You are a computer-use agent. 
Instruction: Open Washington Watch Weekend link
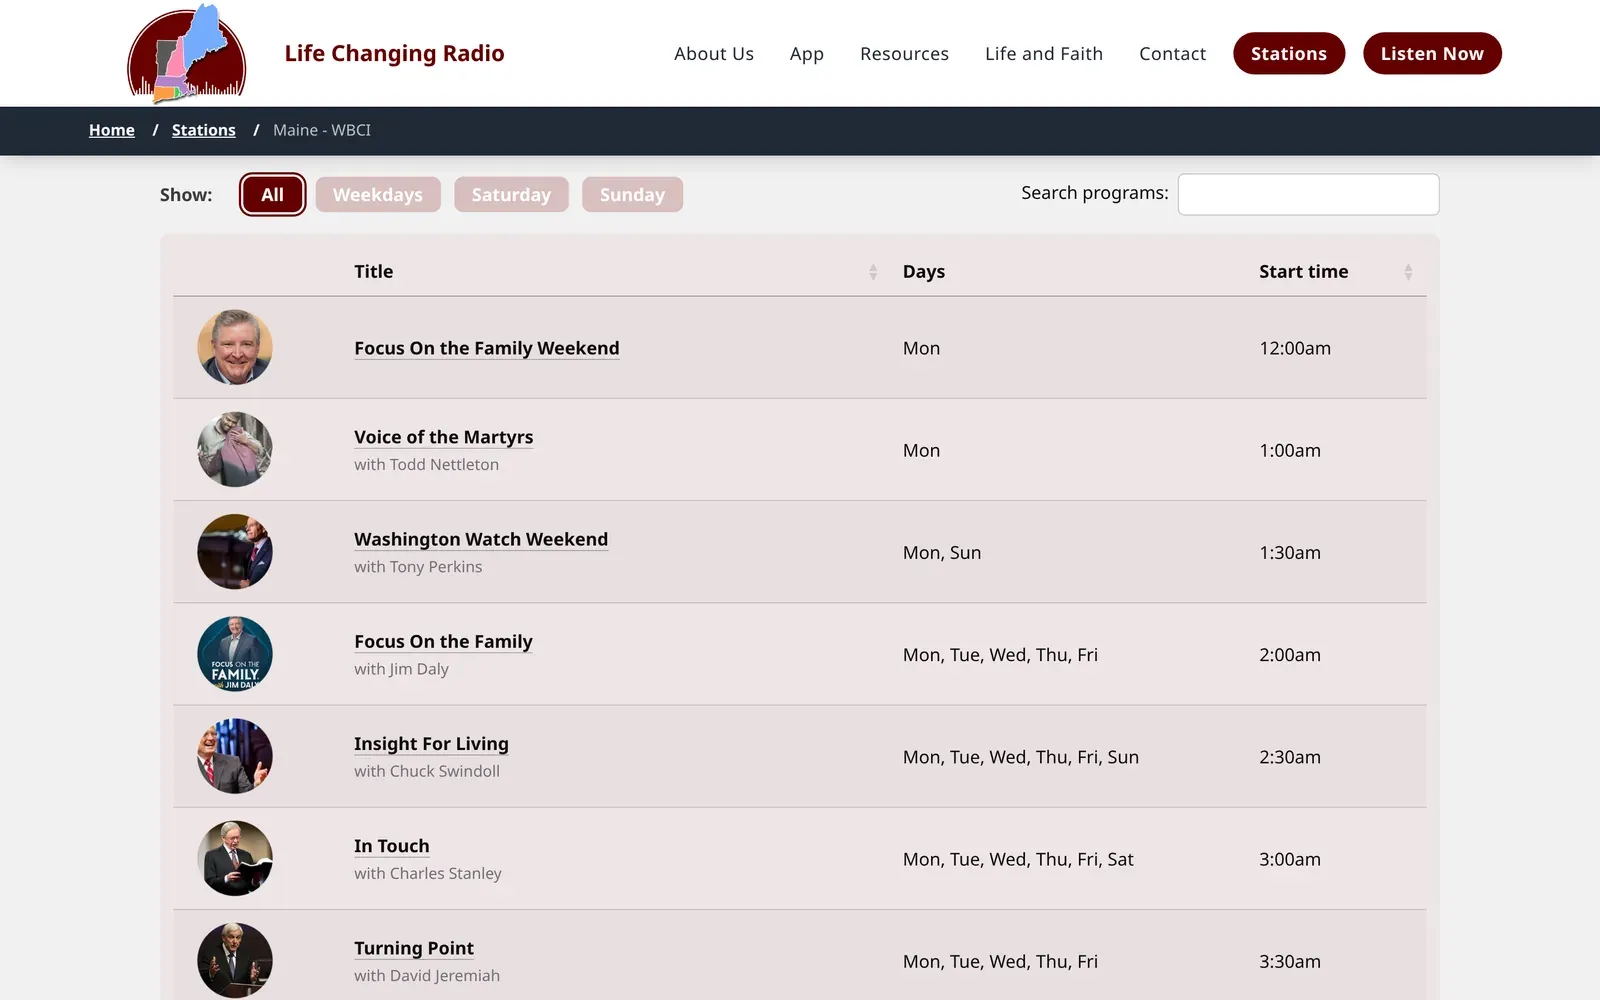pyautogui.click(x=481, y=539)
